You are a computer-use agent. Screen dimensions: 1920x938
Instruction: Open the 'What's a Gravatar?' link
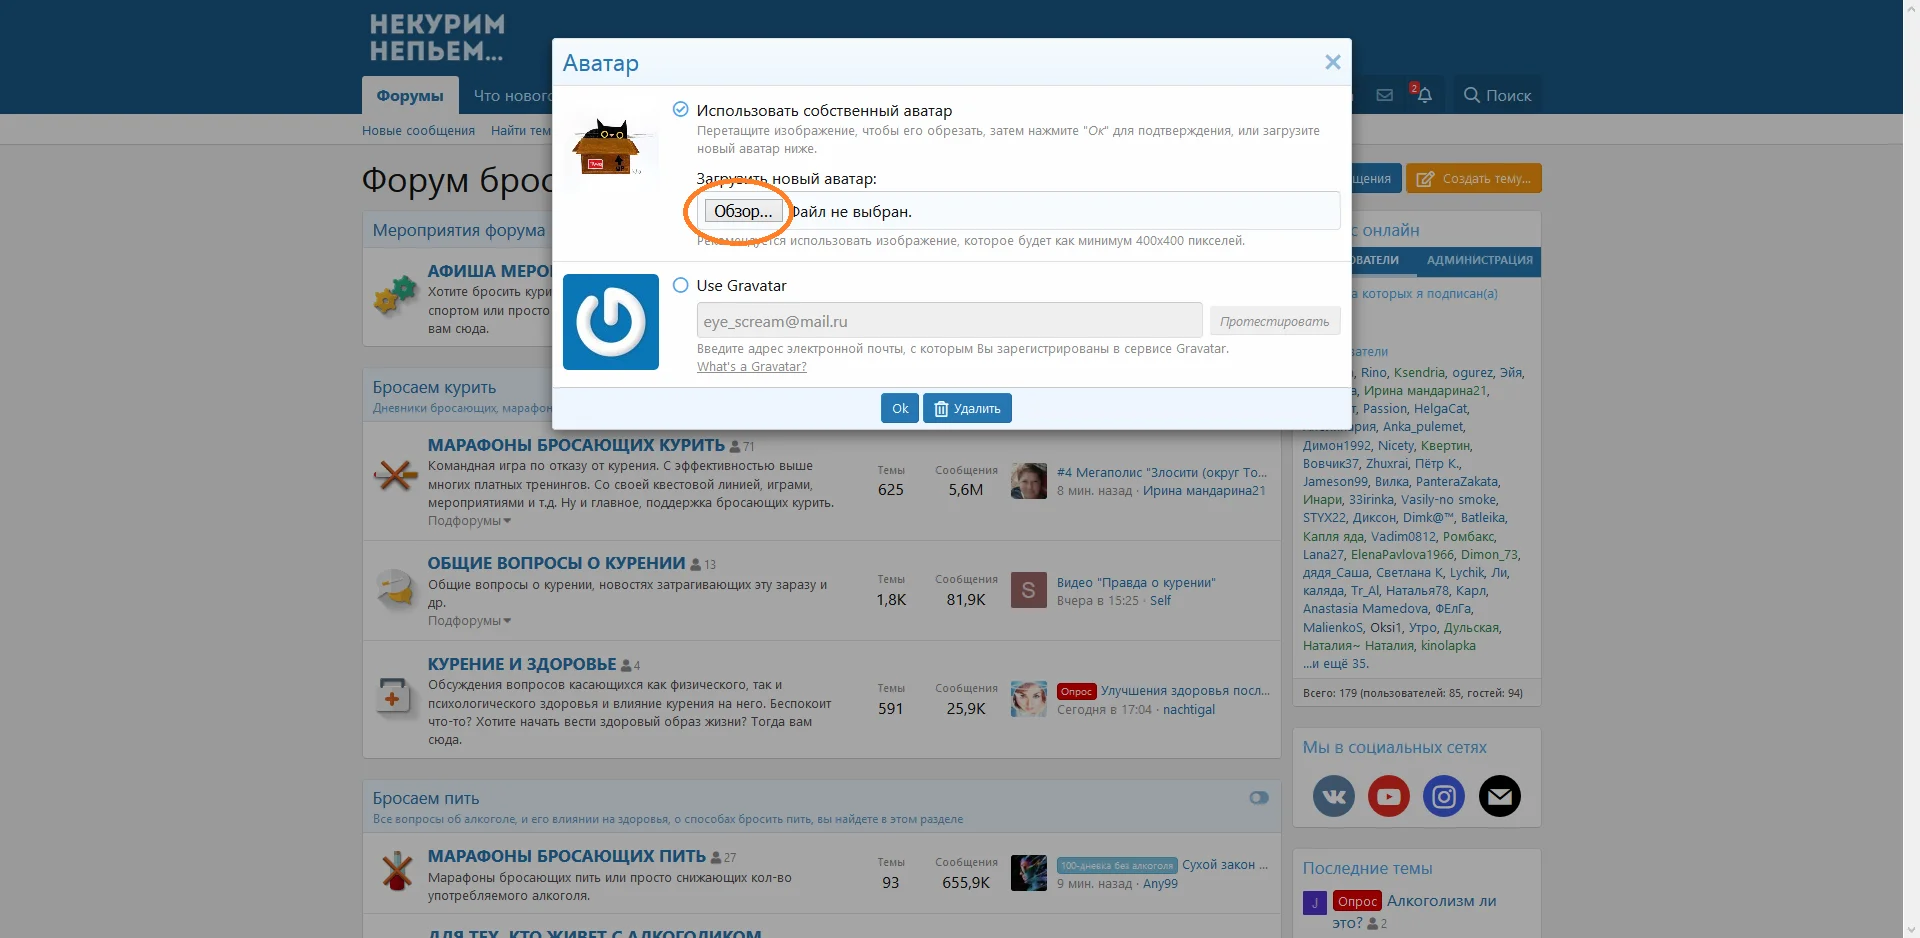(752, 367)
